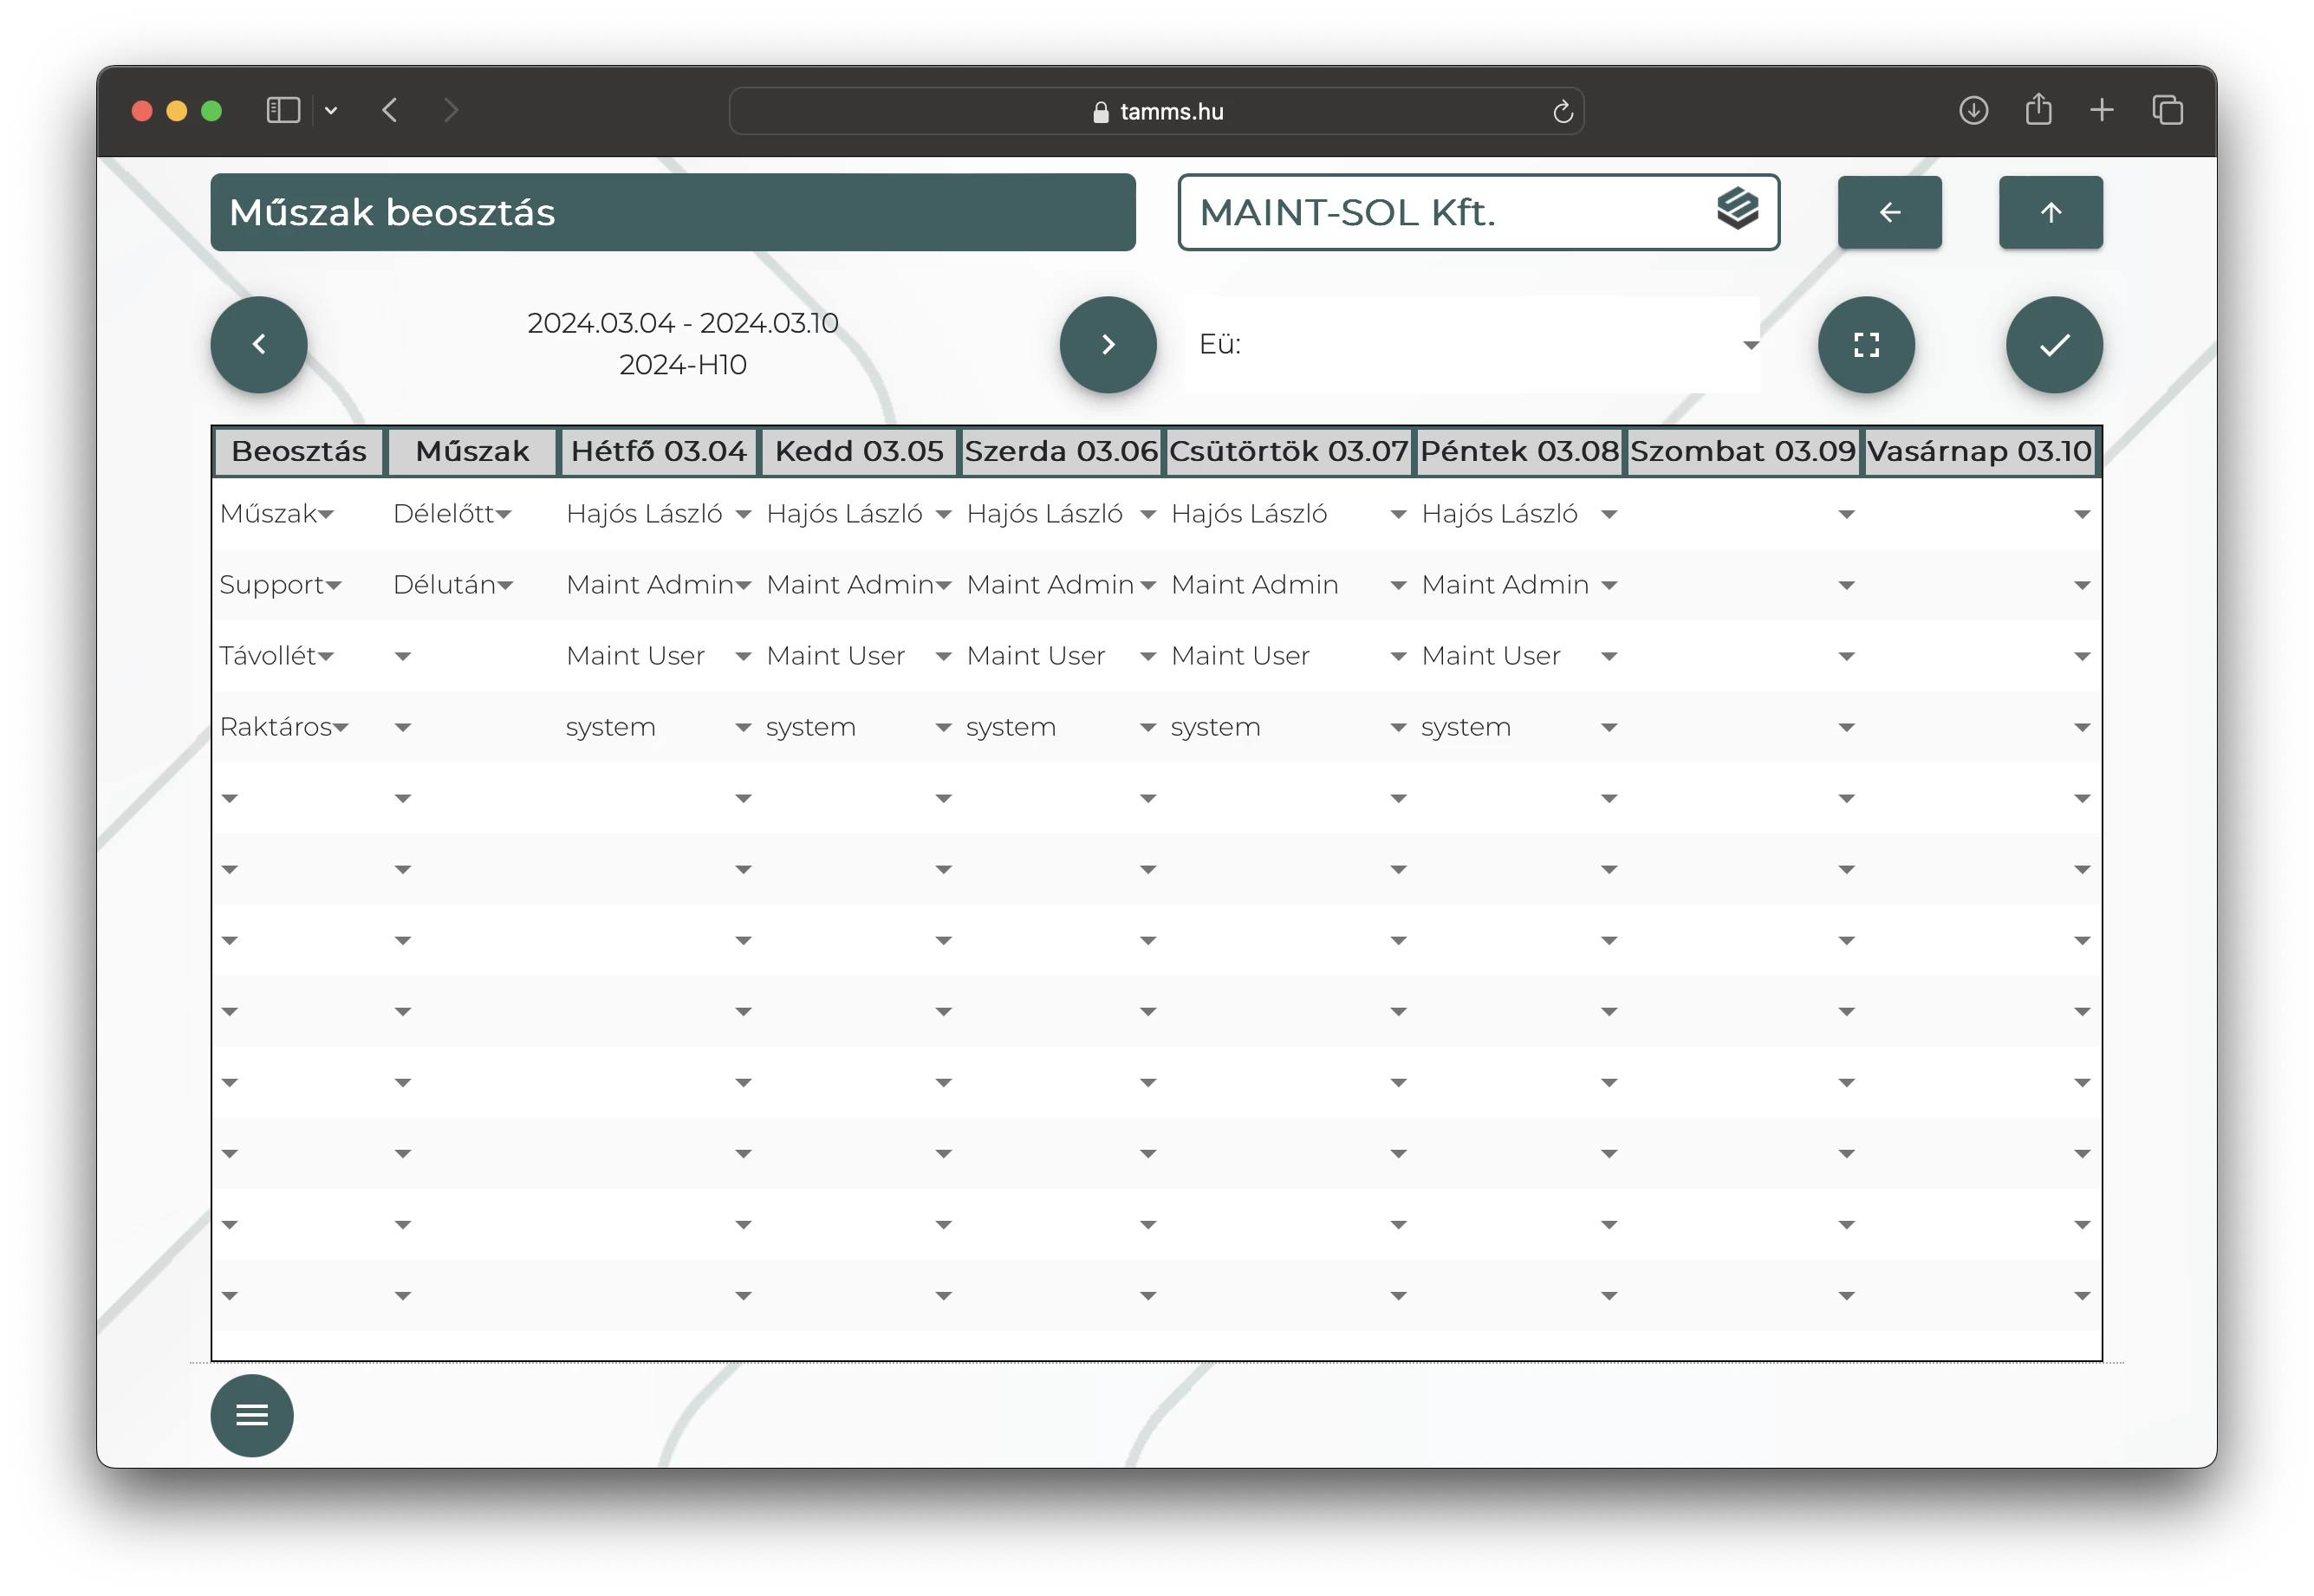Click the Műszak column header
The width and height of the screenshot is (2314, 1596).
[x=472, y=451]
